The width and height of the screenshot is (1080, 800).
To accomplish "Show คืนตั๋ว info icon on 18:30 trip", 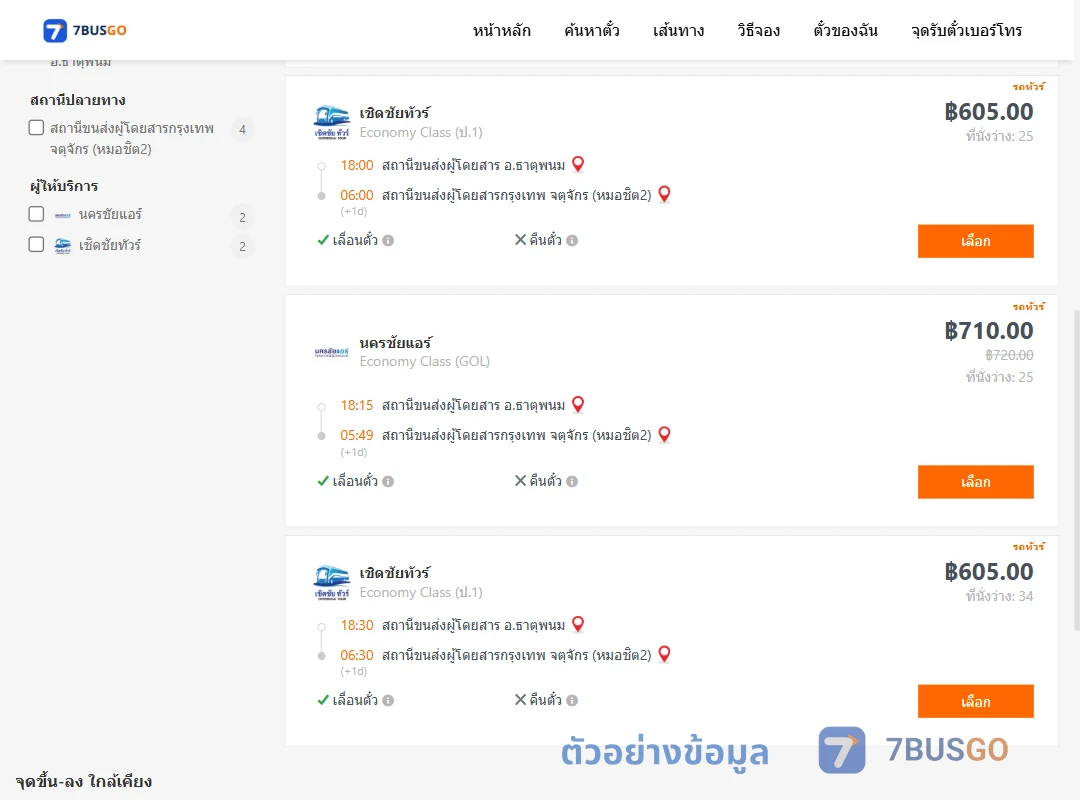I will coord(572,701).
